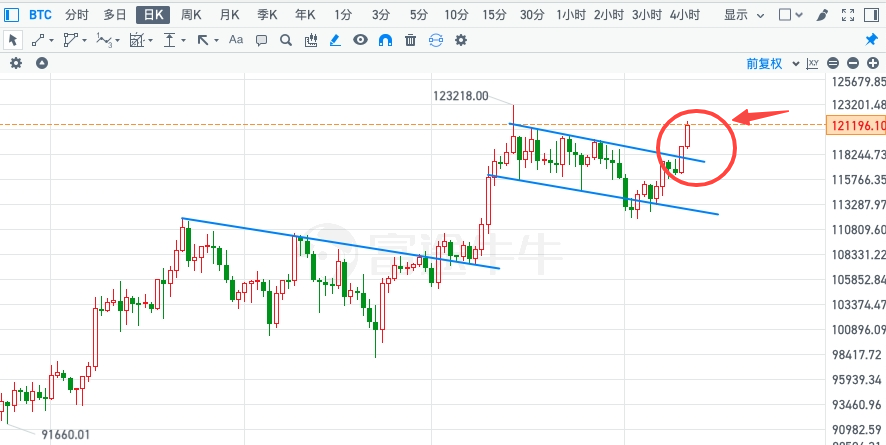Screen dimensions: 886x445
Task: Select the 2小时 interval
Action: tap(609, 15)
